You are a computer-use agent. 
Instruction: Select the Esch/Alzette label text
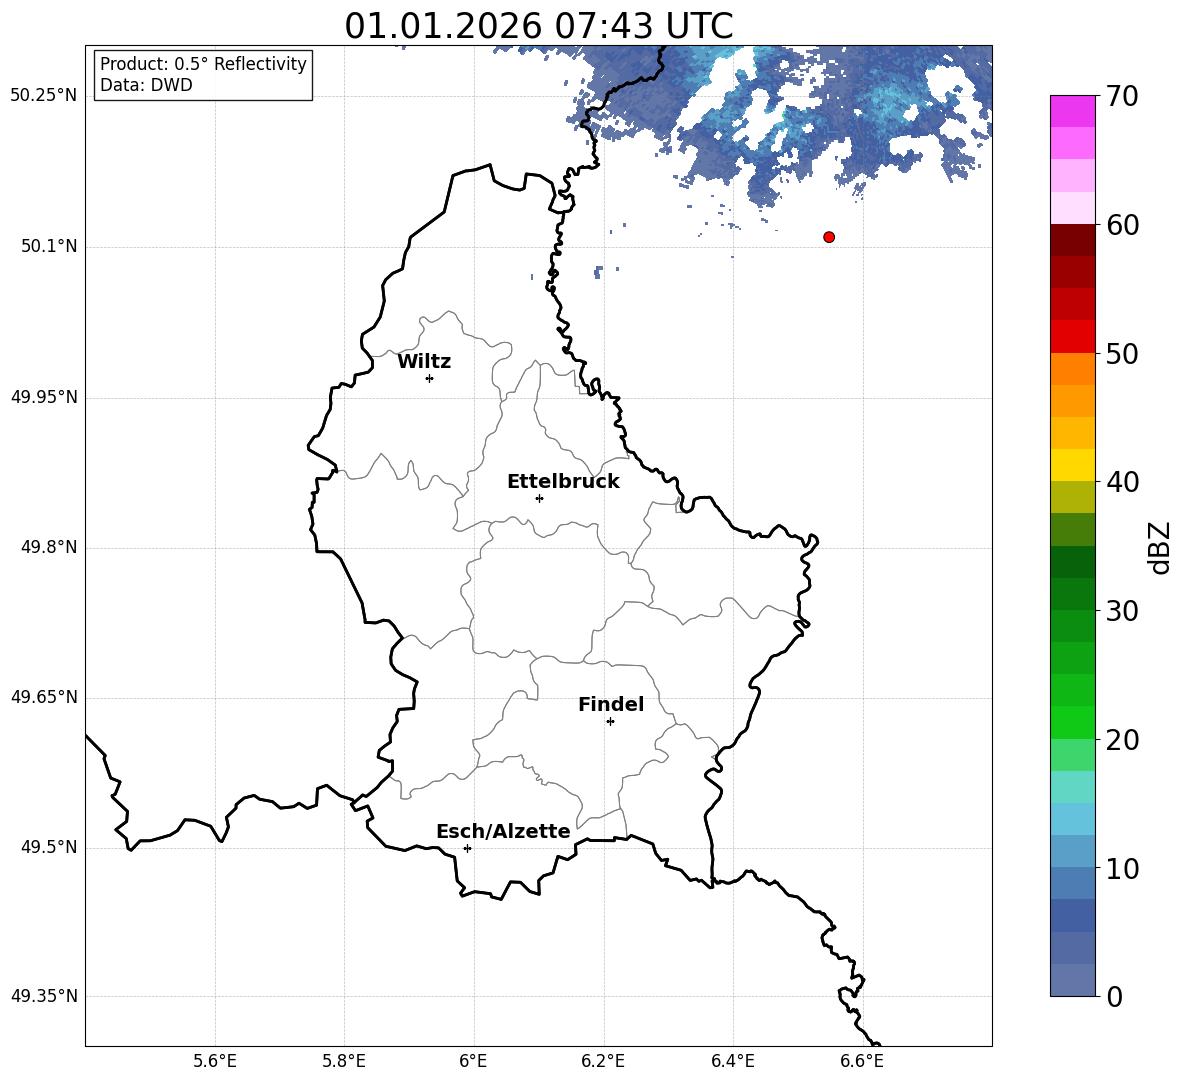point(503,831)
